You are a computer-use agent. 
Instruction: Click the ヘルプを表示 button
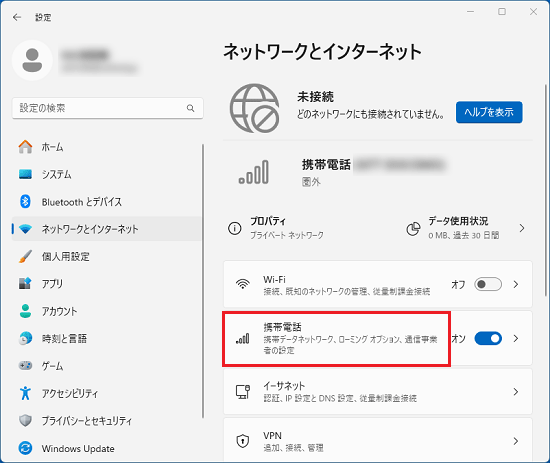click(489, 112)
